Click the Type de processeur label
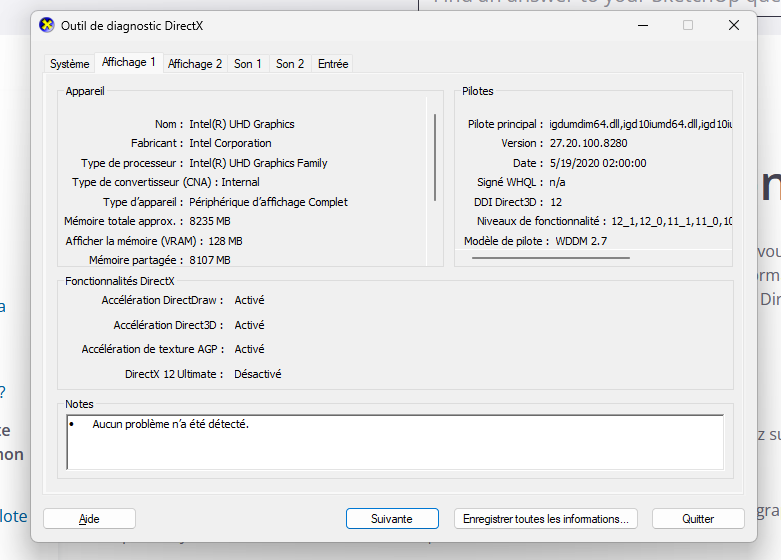The image size is (781, 560). [131, 163]
